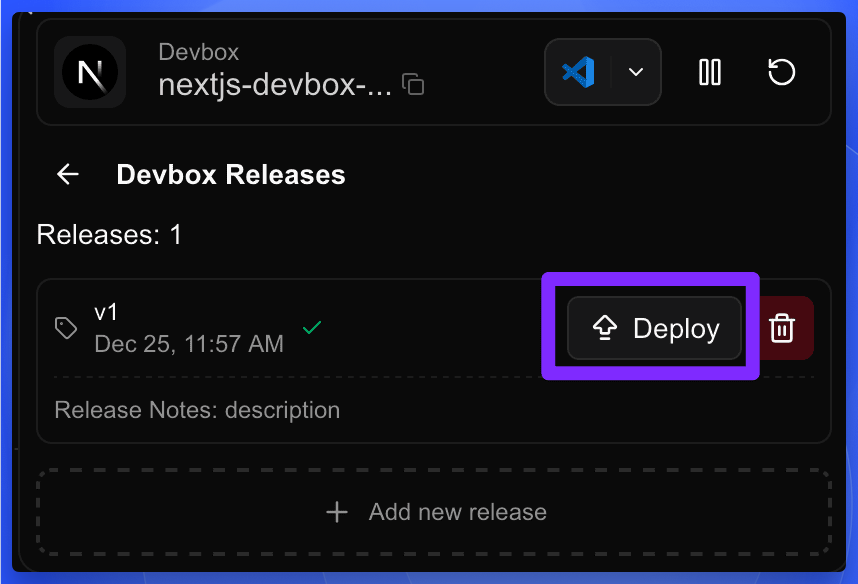The height and width of the screenshot is (584, 858).
Task: Click the Devbox Releases heading
Action: 231,175
